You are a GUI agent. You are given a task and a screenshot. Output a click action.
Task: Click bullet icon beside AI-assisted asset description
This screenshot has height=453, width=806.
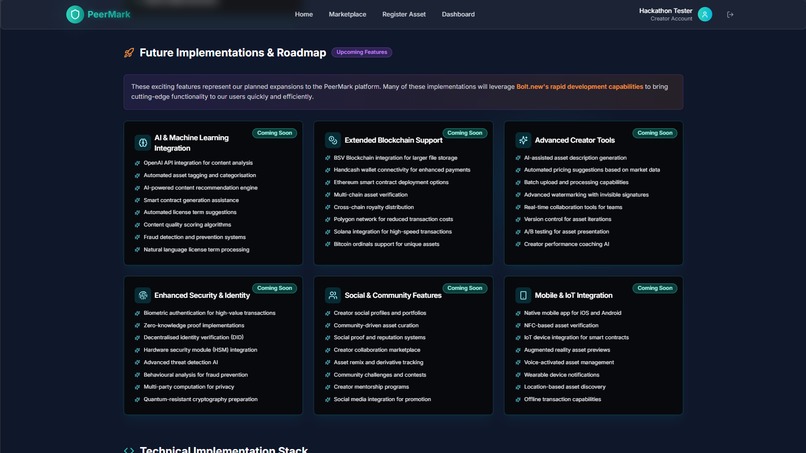tap(518, 158)
